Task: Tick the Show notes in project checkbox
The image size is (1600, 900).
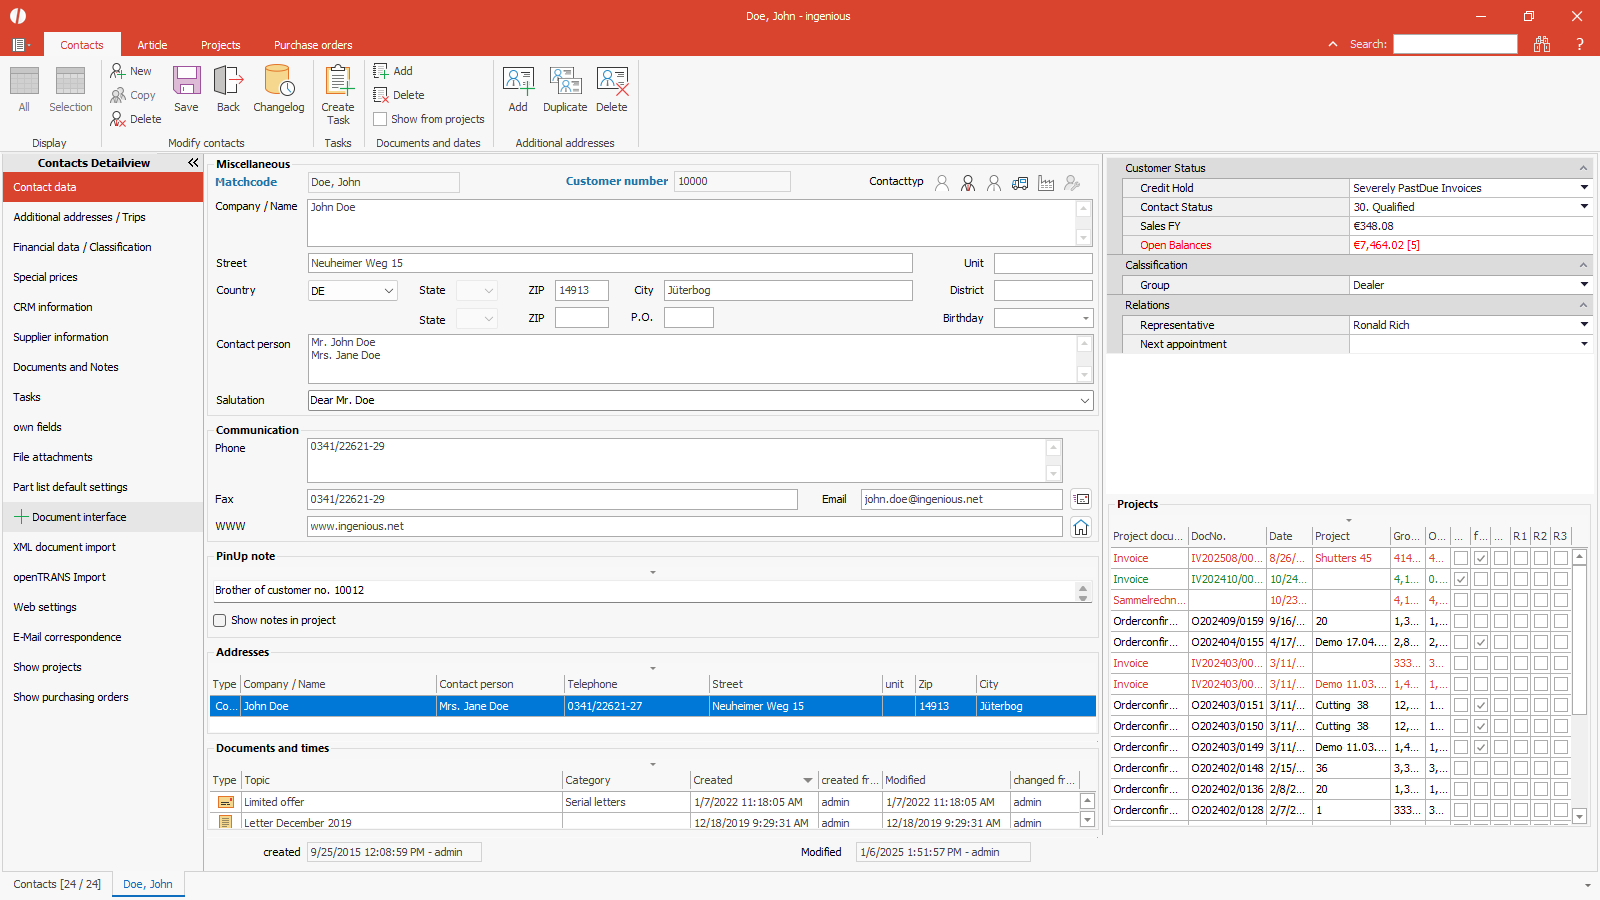Action: point(220,621)
